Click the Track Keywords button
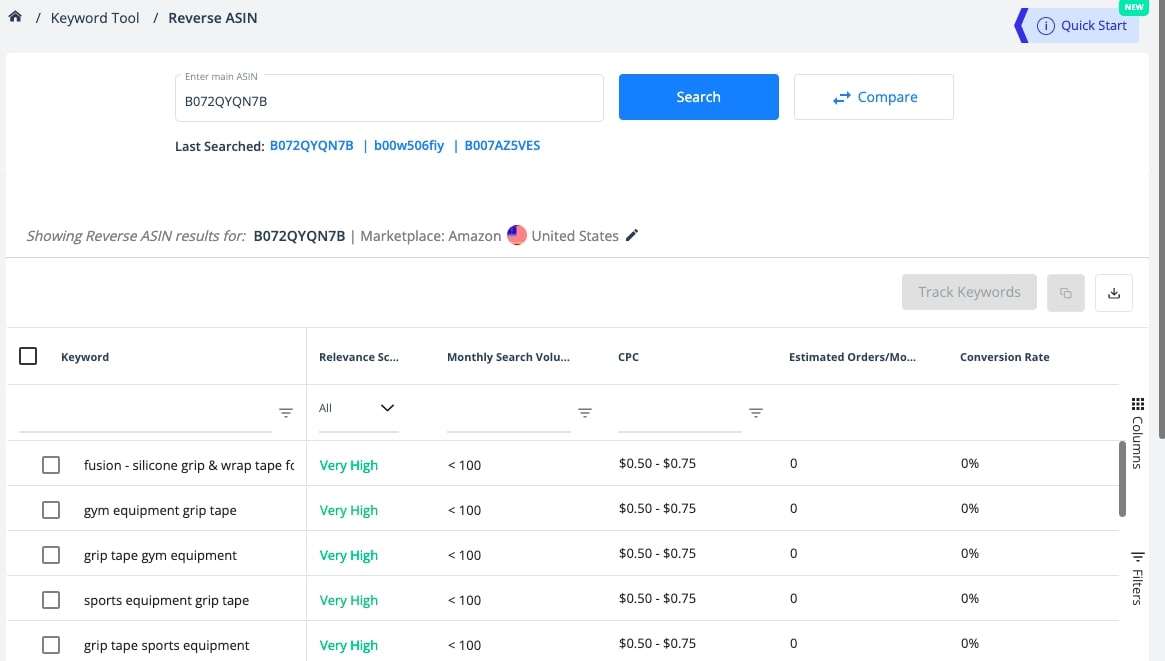 coord(969,292)
